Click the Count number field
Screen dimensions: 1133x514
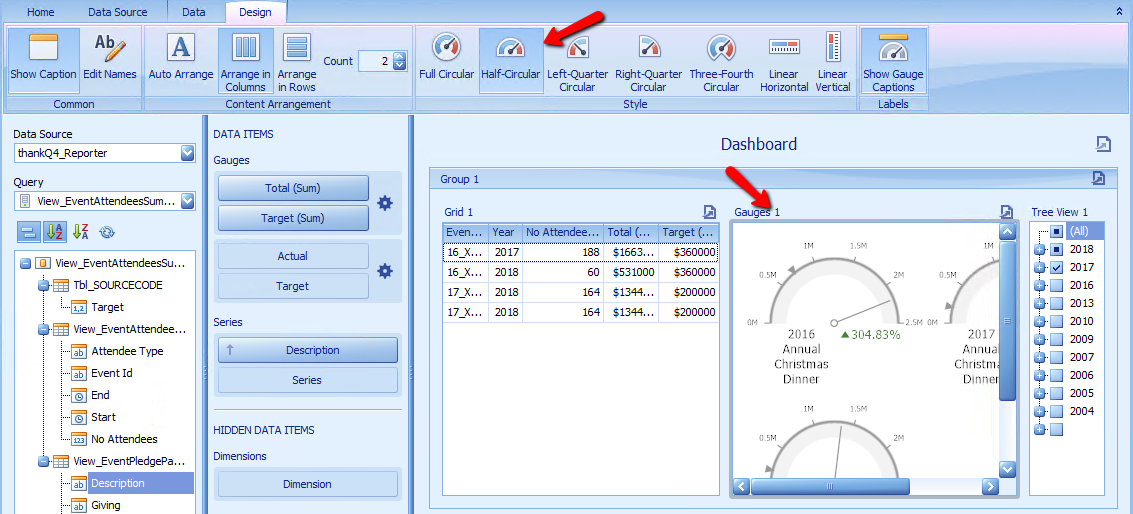[x=376, y=61]
